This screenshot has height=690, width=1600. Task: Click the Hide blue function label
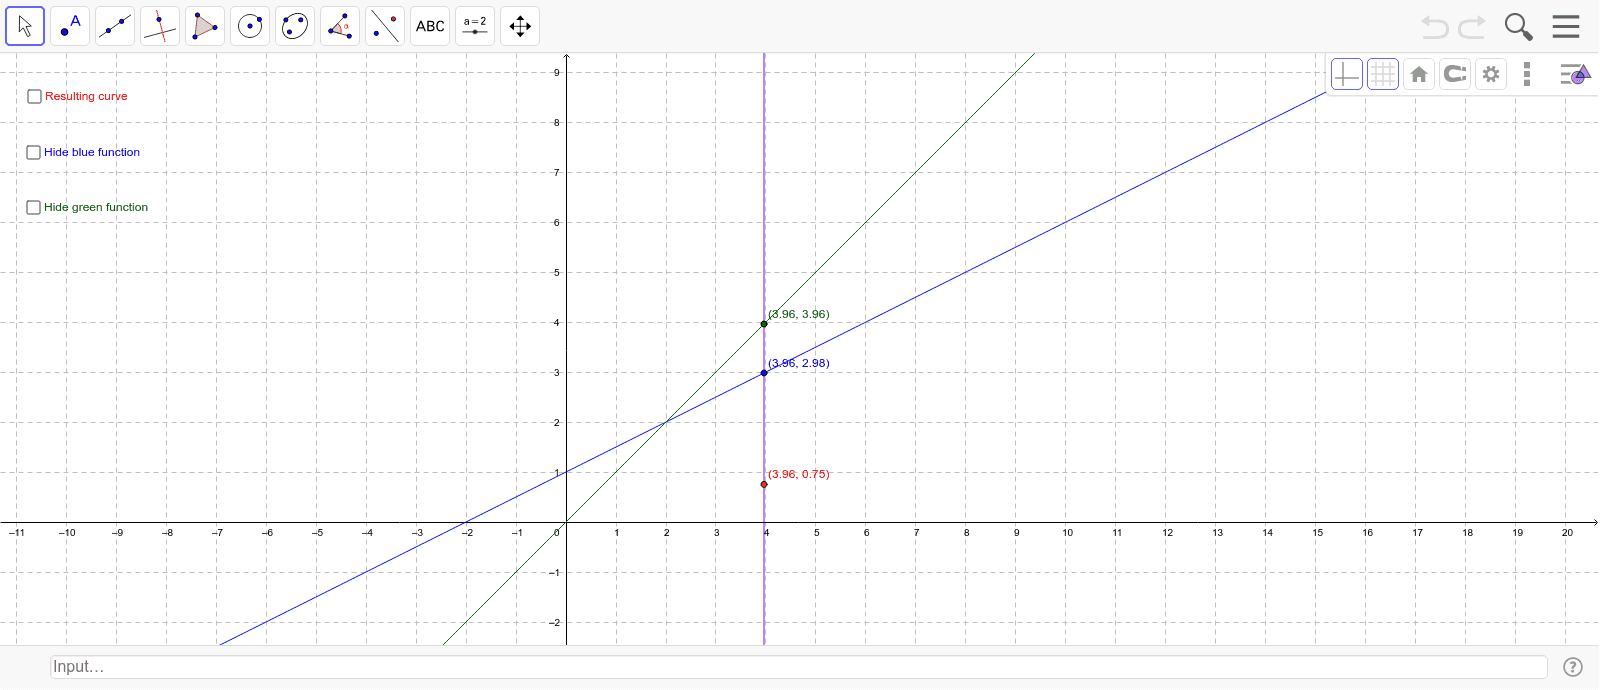tap(92, 152)
